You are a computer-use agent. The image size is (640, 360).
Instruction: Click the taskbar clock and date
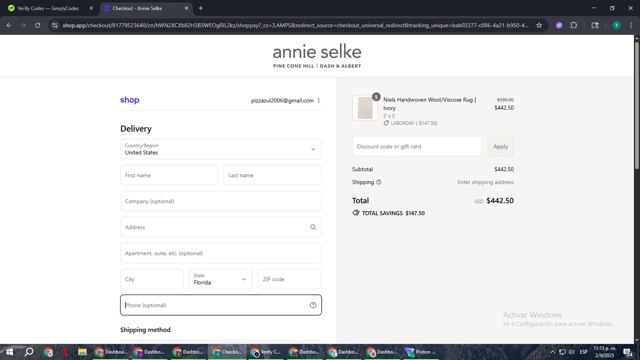pos(604,352)
